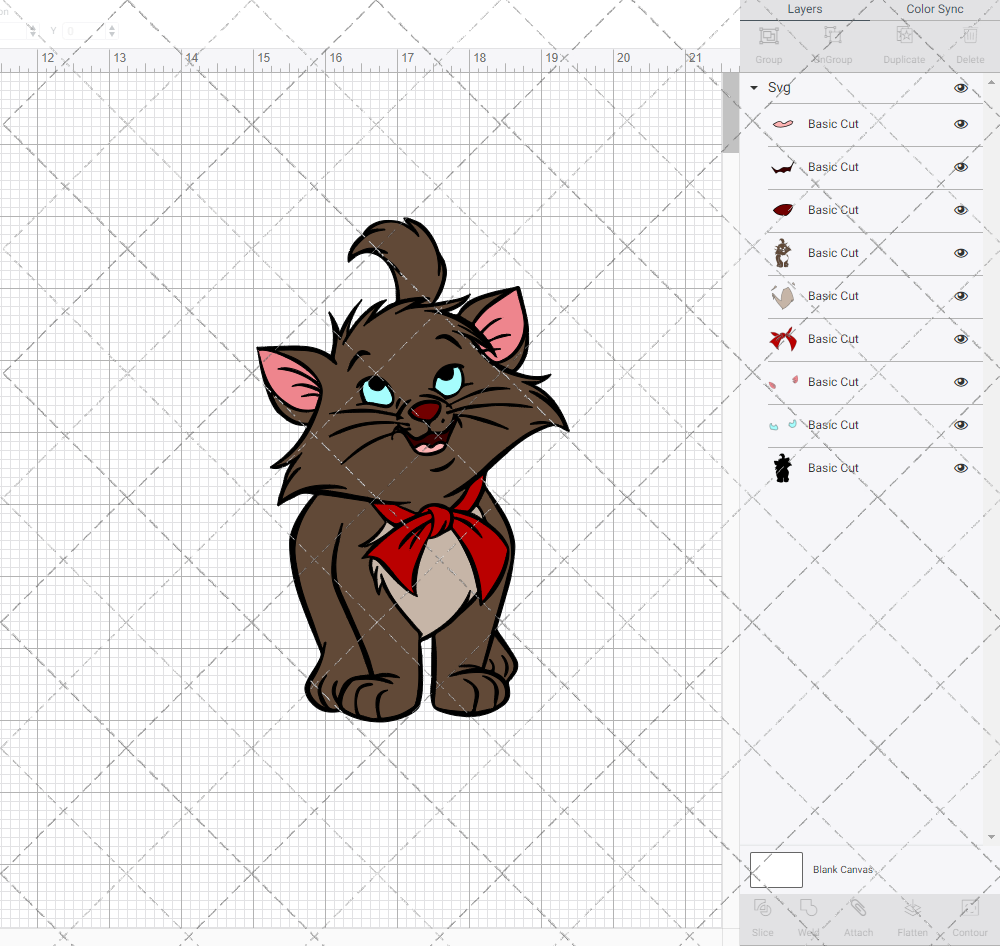1000x946 pixels.
Task: Click the Blank Canvas color swatch
Action: (776, 869)
